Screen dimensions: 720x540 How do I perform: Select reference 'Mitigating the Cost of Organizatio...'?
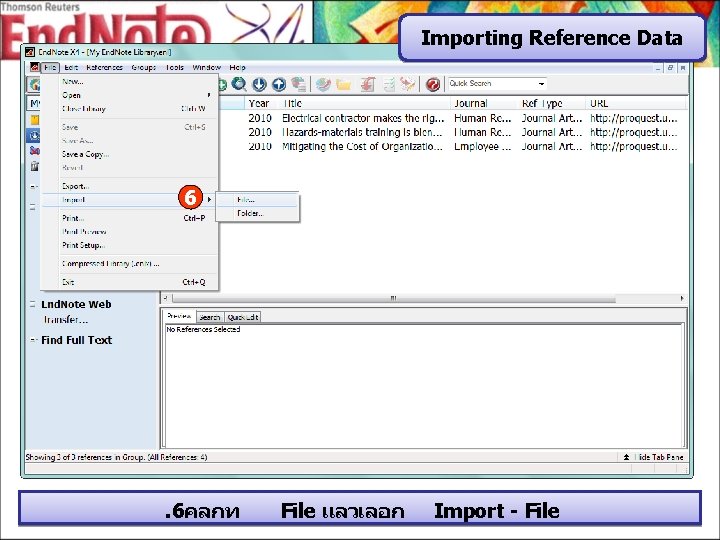(x=362, y=146)
